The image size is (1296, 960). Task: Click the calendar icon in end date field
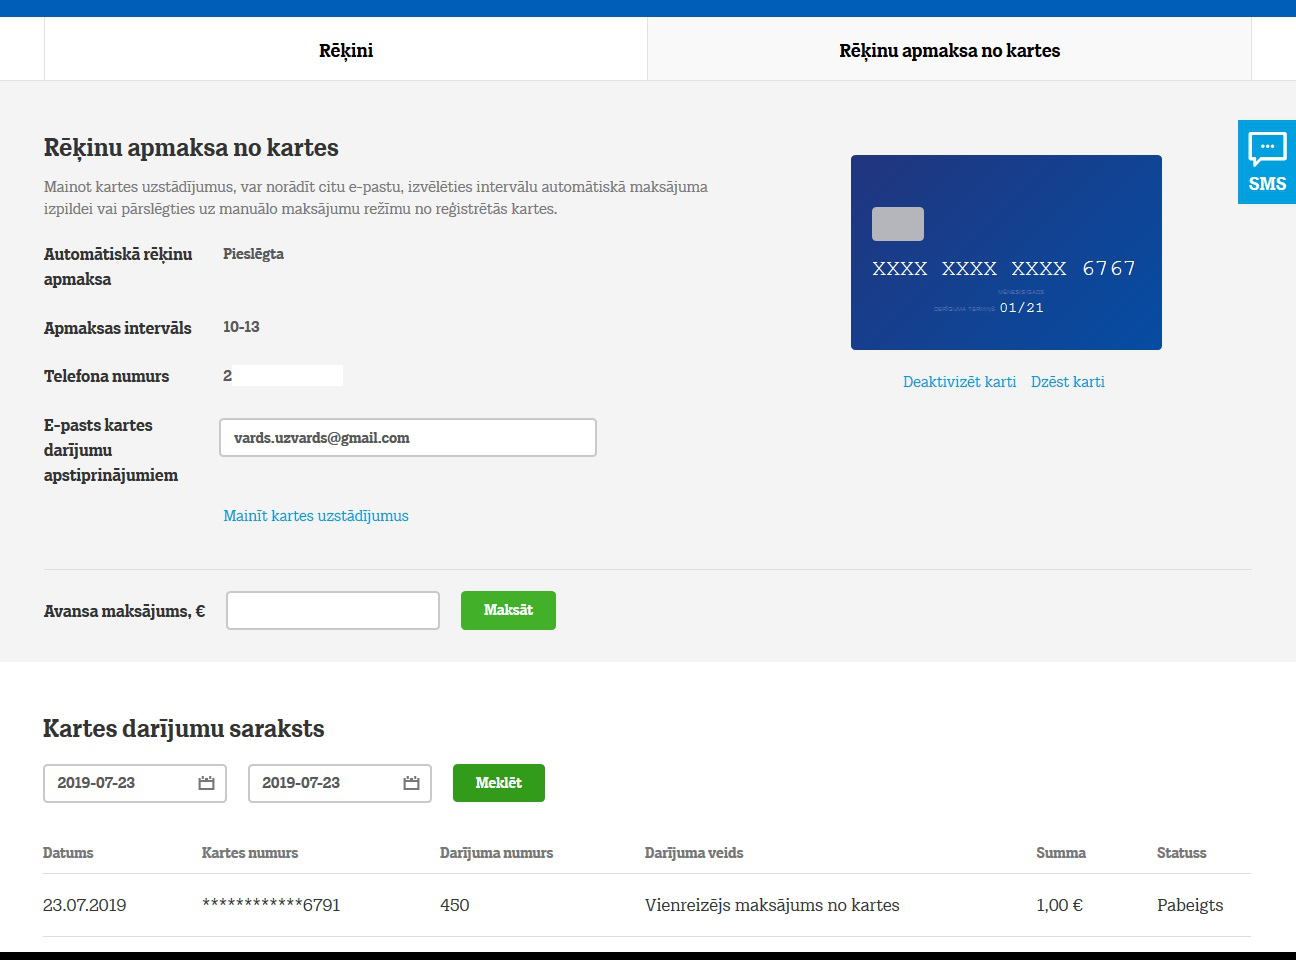click(x=411, y=783)
